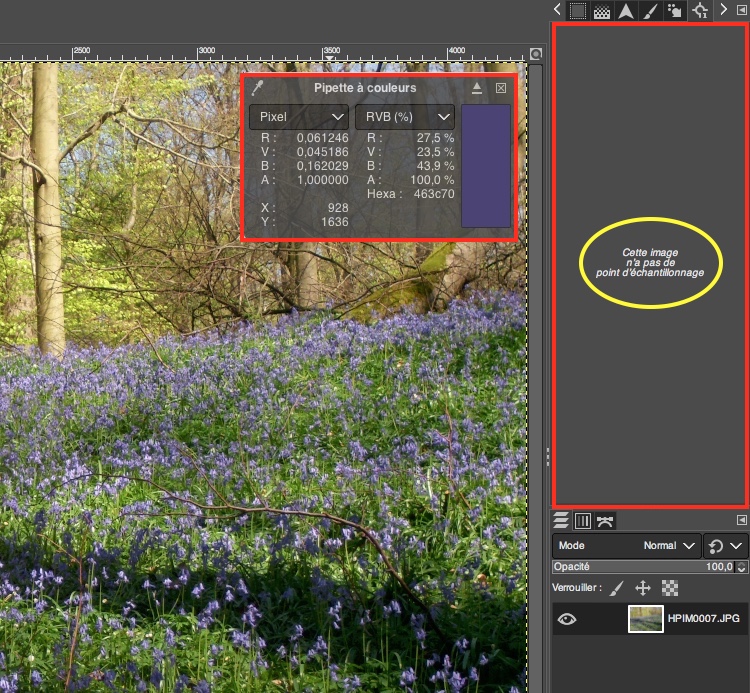The width and height of the screenshot is (750, 693).
Task: Toggle visibility of HPIM0007.JPG layer
Action: coord(567,619)
